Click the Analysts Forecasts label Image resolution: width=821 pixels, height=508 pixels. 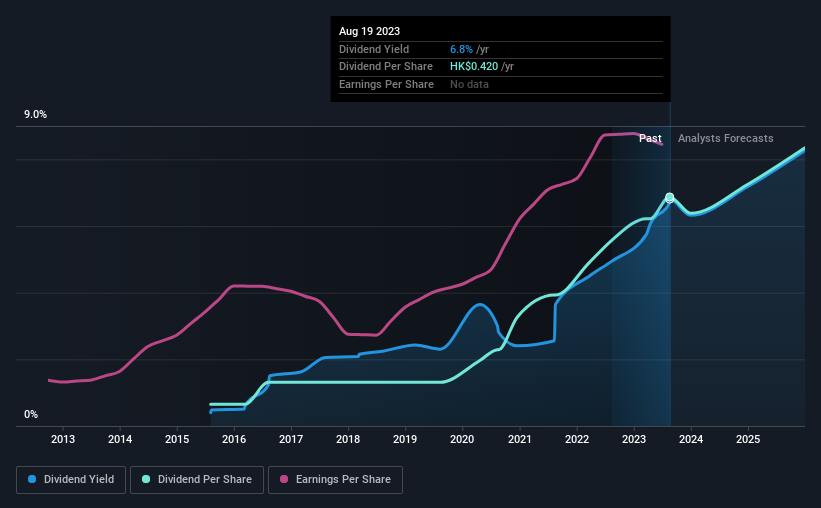726,138
